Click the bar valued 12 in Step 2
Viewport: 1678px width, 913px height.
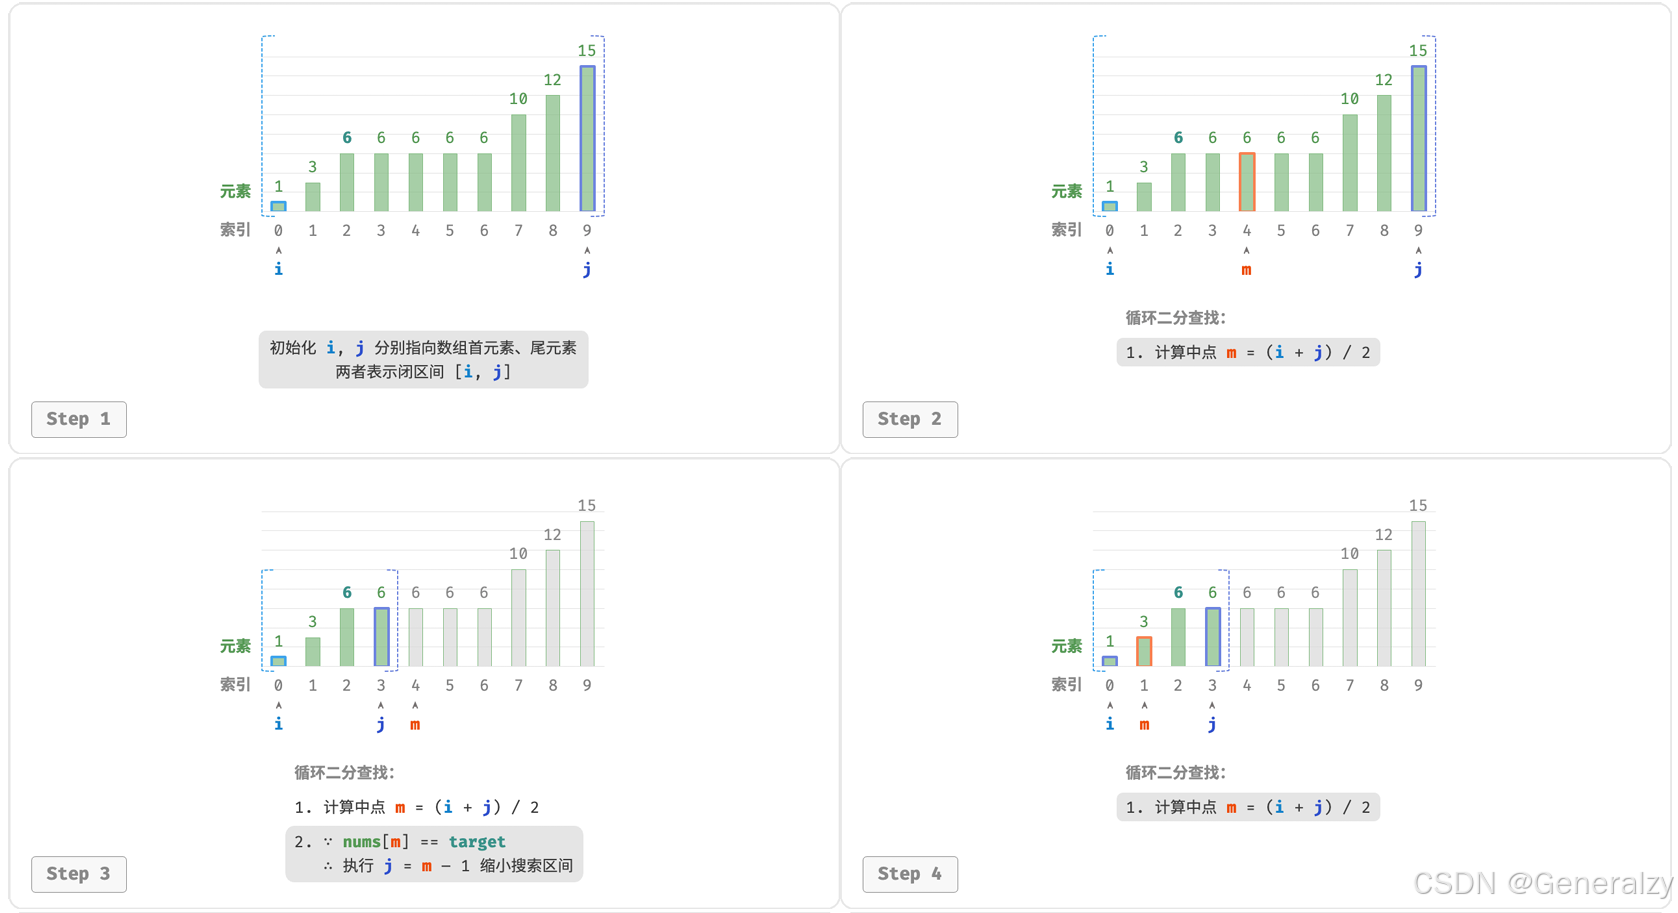click(x=1384, y=153)
